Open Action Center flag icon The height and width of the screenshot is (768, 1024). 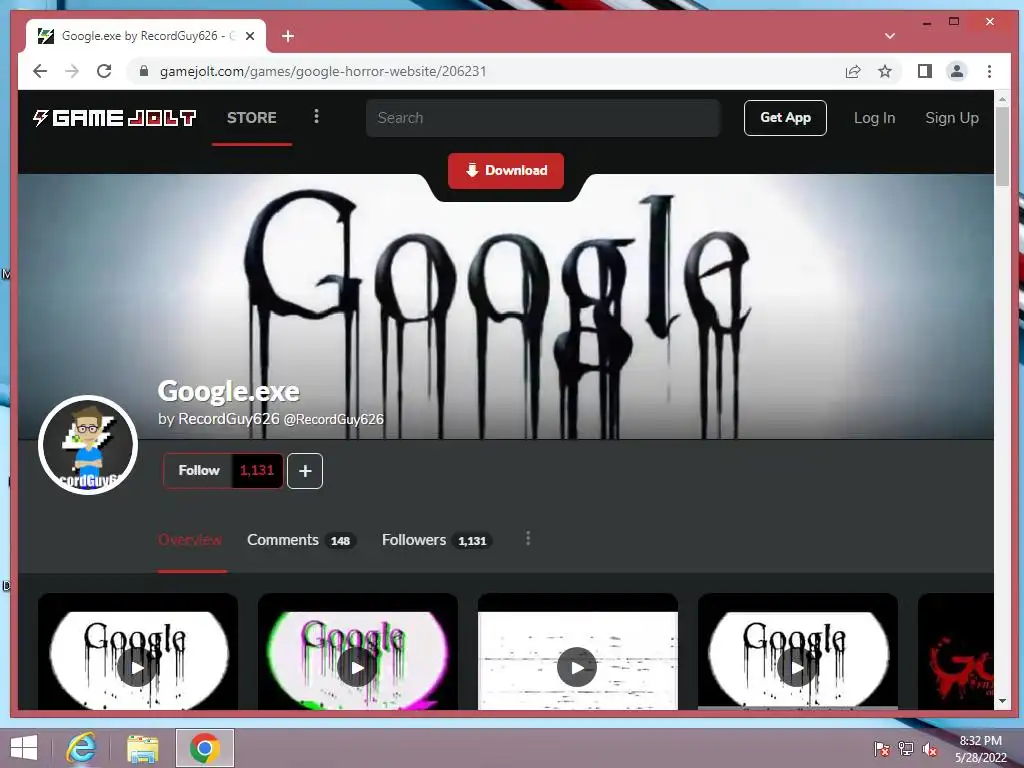(882, 749)
